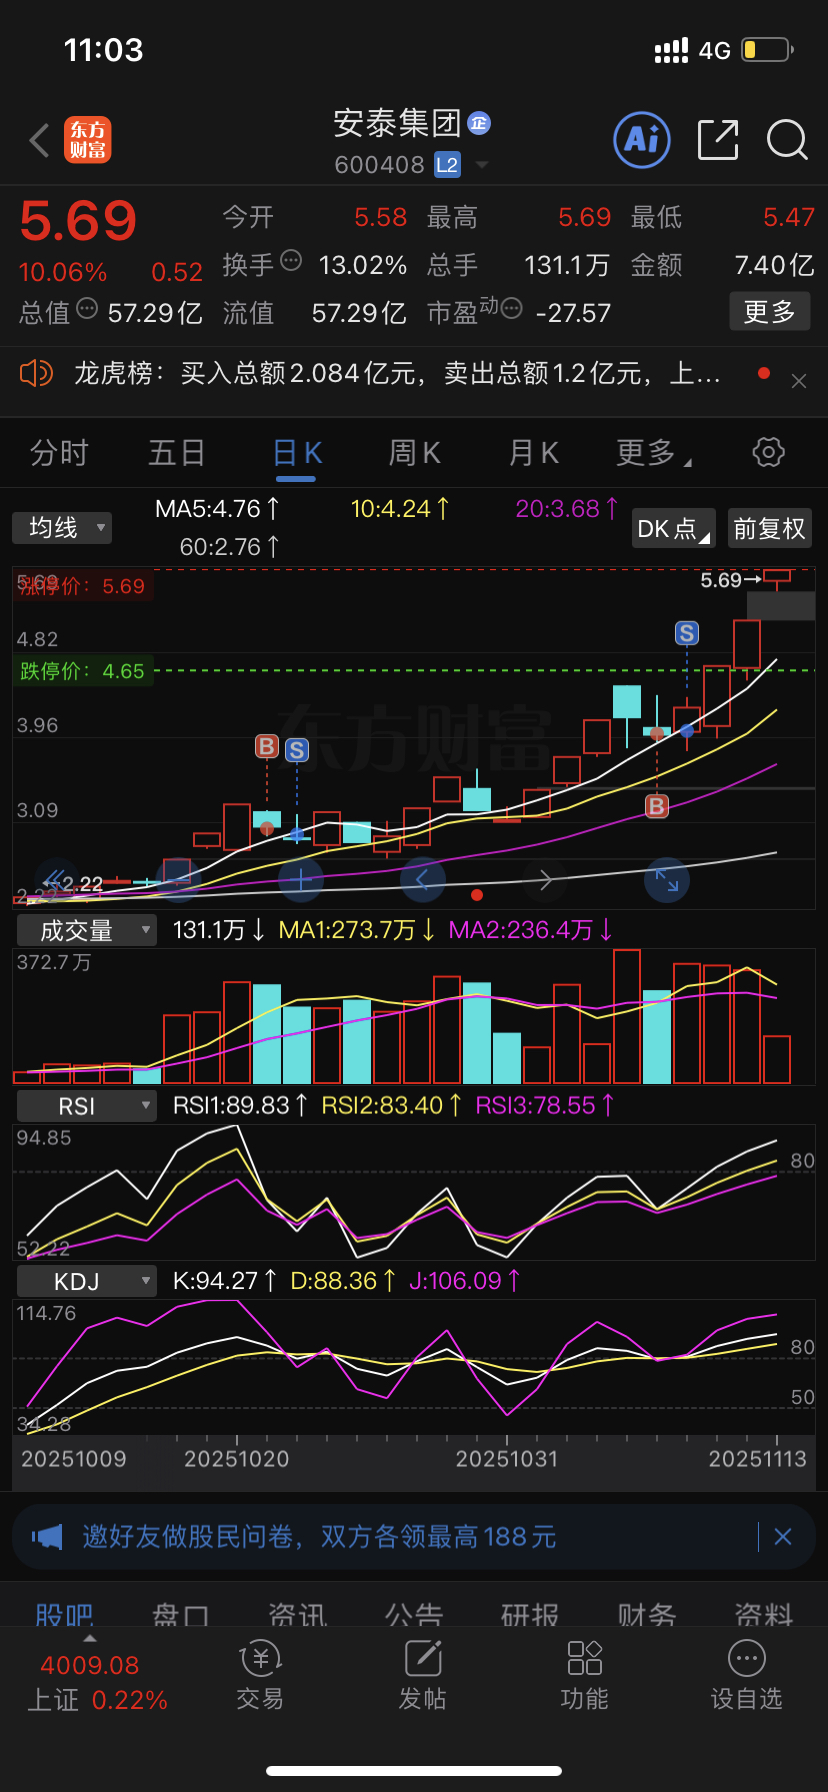
Task: Open the RSI indicator dropdown
Action: [x=87, y=1106]
